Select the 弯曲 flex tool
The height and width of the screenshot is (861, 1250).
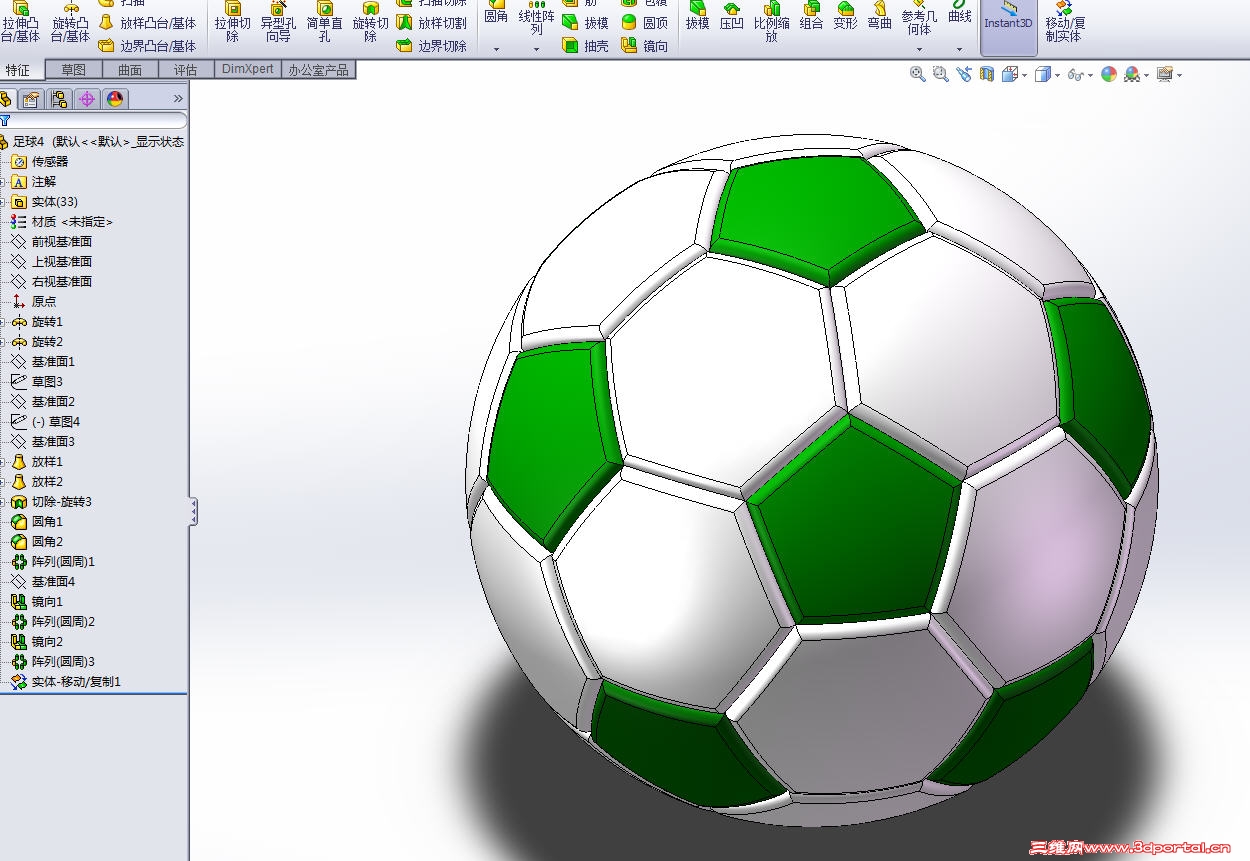coord(879,16)
